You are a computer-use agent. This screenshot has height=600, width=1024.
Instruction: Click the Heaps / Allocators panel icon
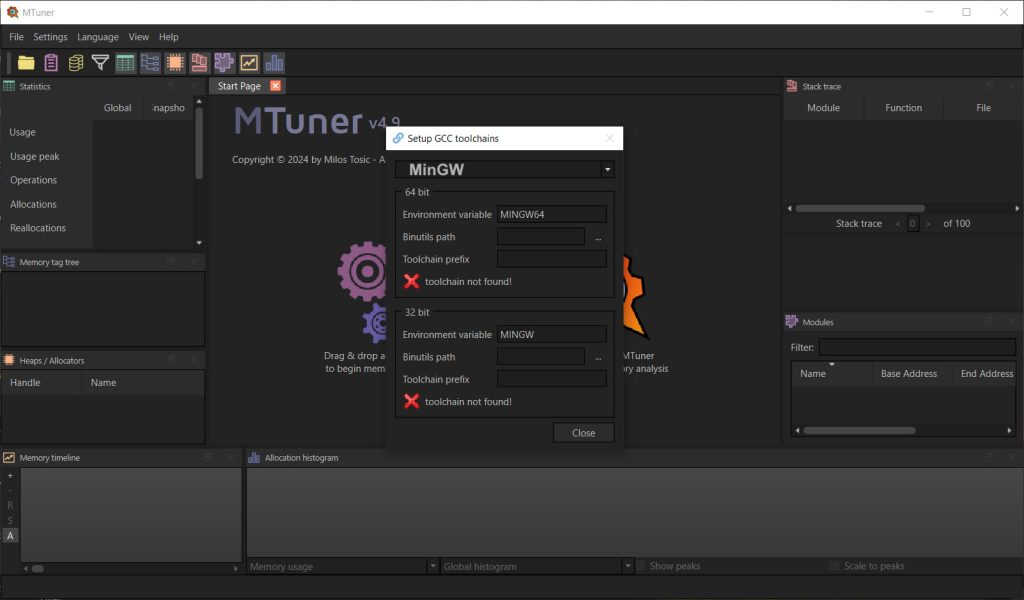pyautogui.click(x=9, y=360)
